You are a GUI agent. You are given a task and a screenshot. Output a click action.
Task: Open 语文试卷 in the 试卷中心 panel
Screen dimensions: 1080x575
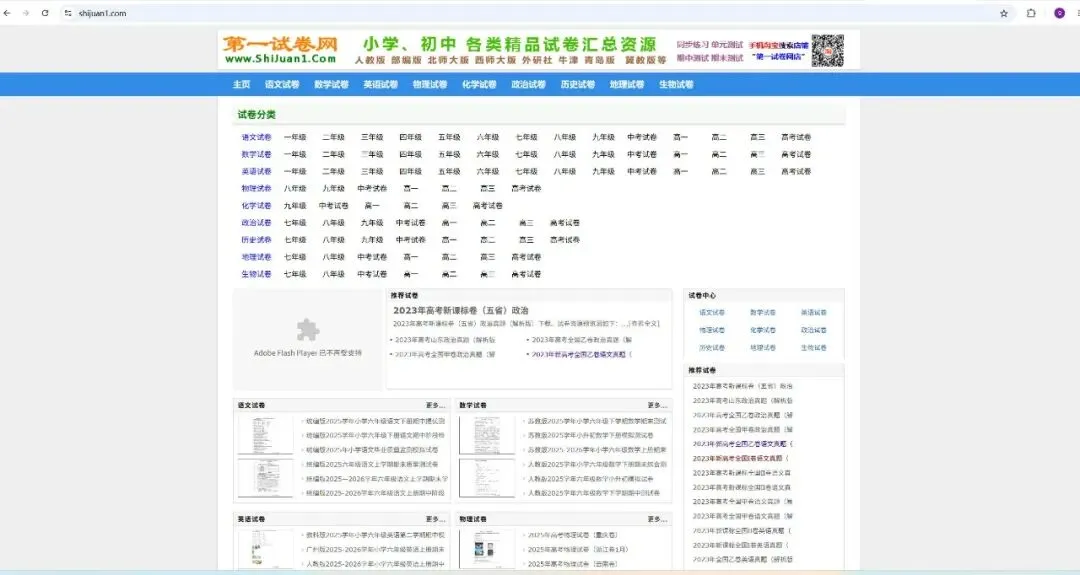(712, 313)
